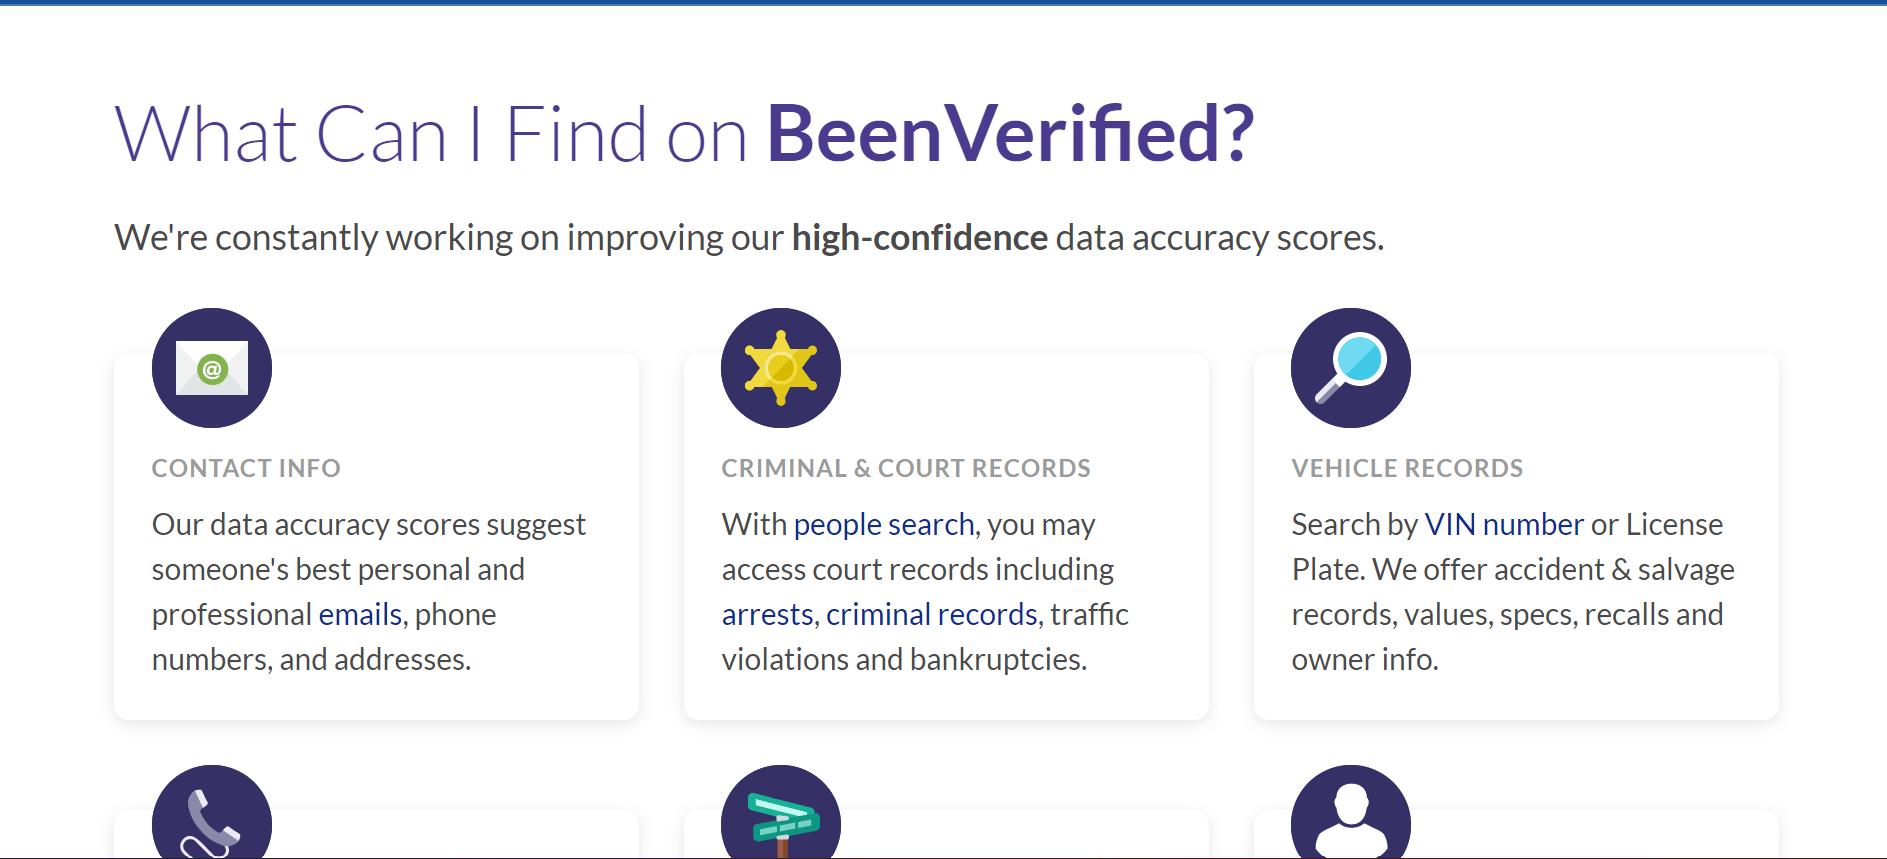
Task: Click the email envelope icon
Action: (x=212, y=368)
